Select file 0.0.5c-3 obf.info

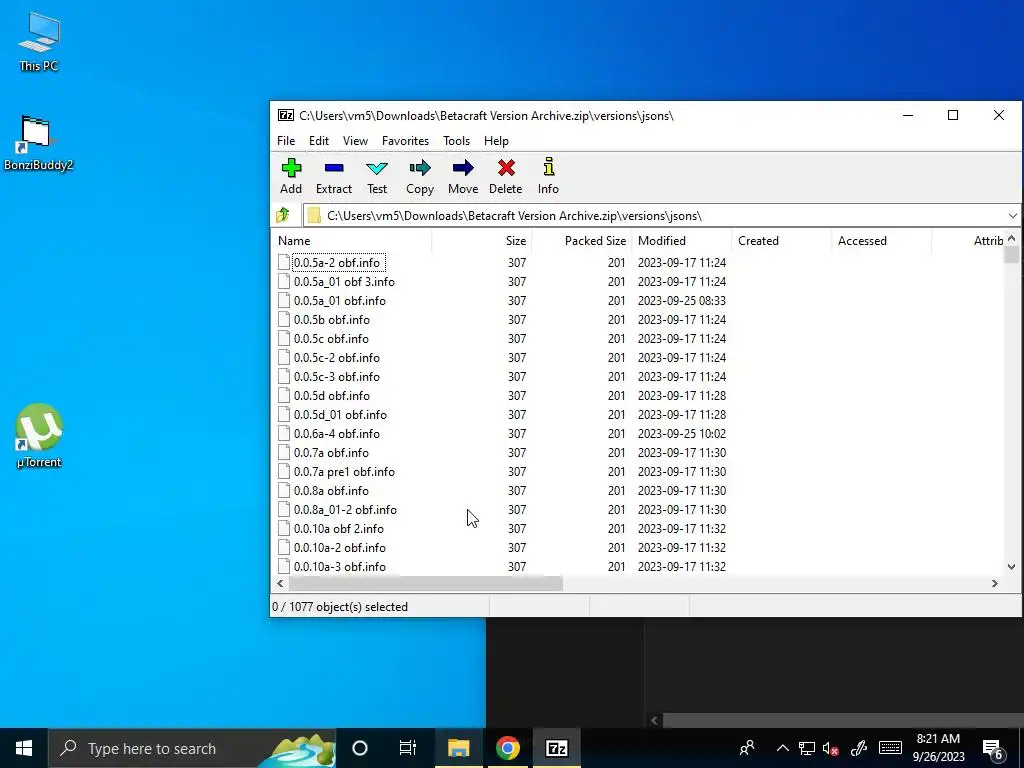[x=336, y=376]
